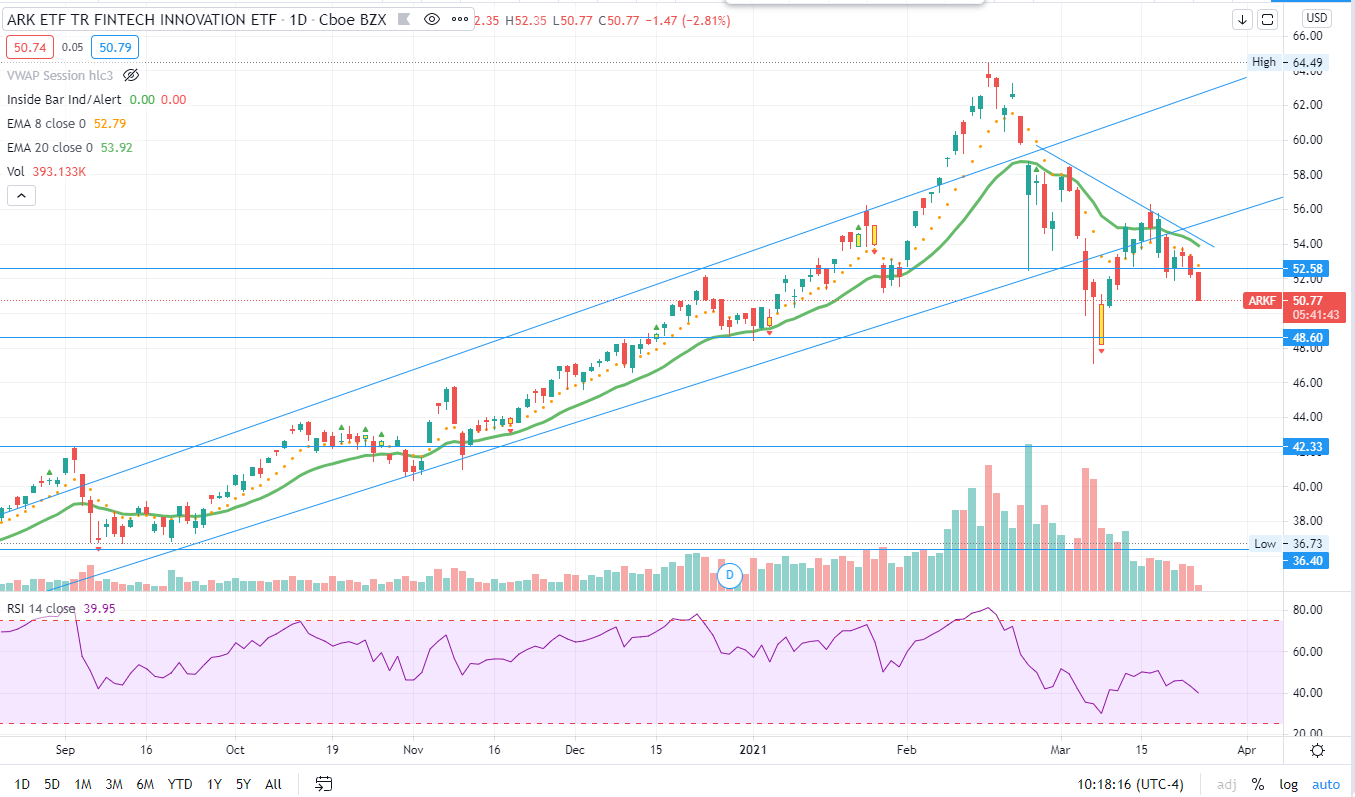Open the USD currency selector
Image resolution: width=1355 pixels, height=797 pixels.
(x=1316, y=18)
